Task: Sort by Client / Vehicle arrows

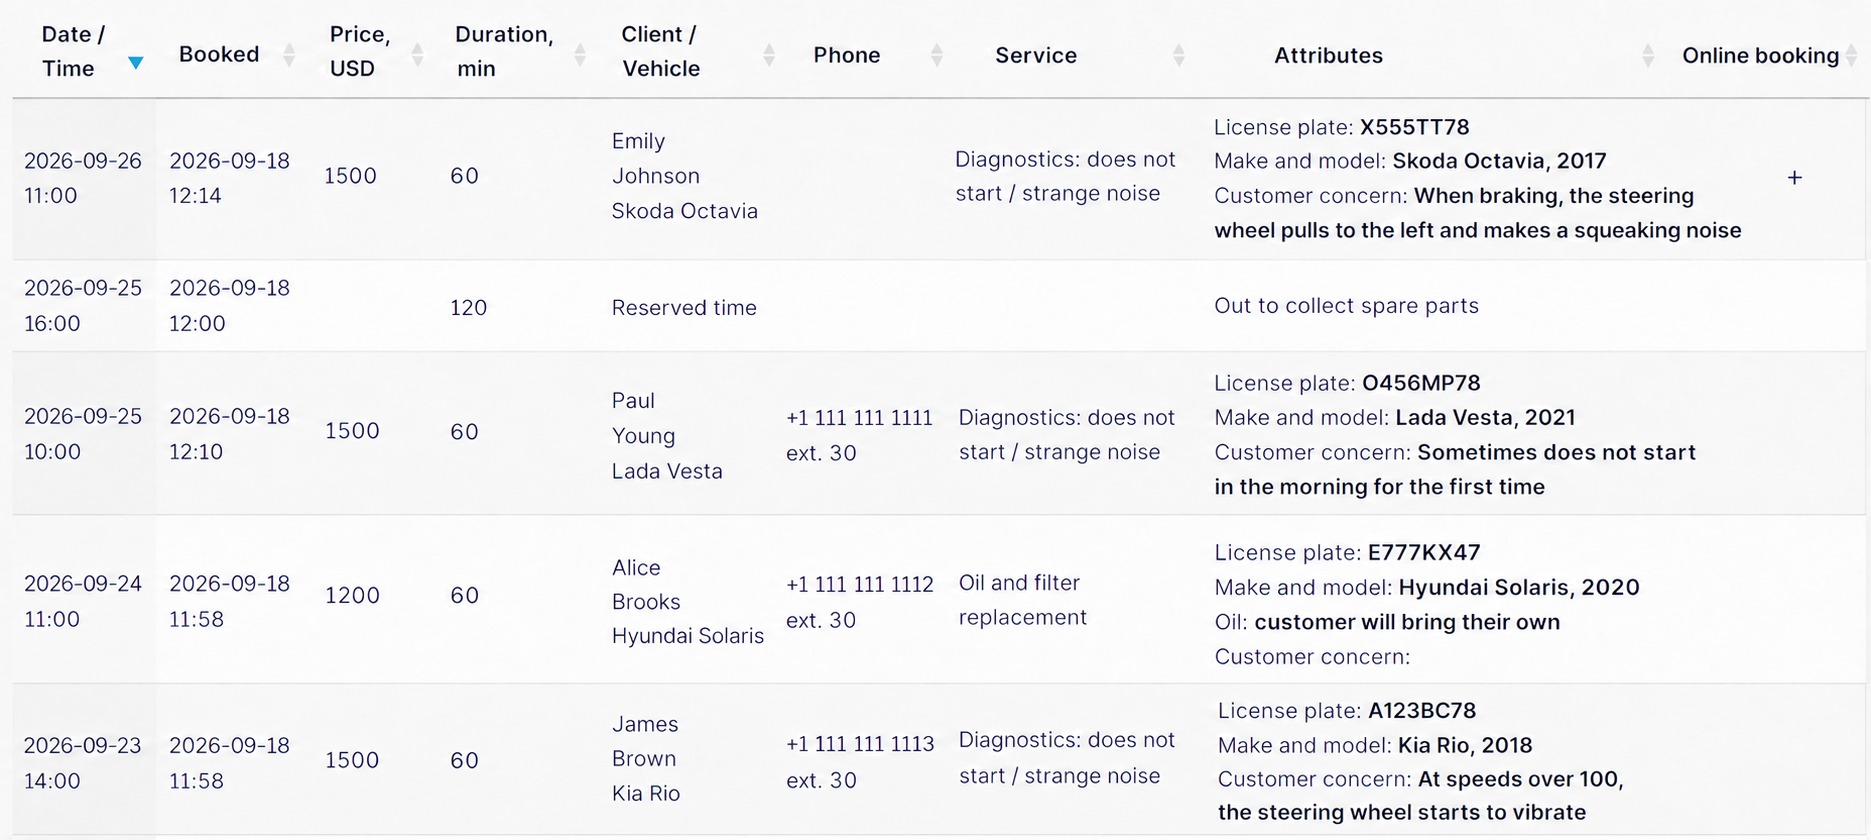Action: pyautogui.click(x=769, y=55)
